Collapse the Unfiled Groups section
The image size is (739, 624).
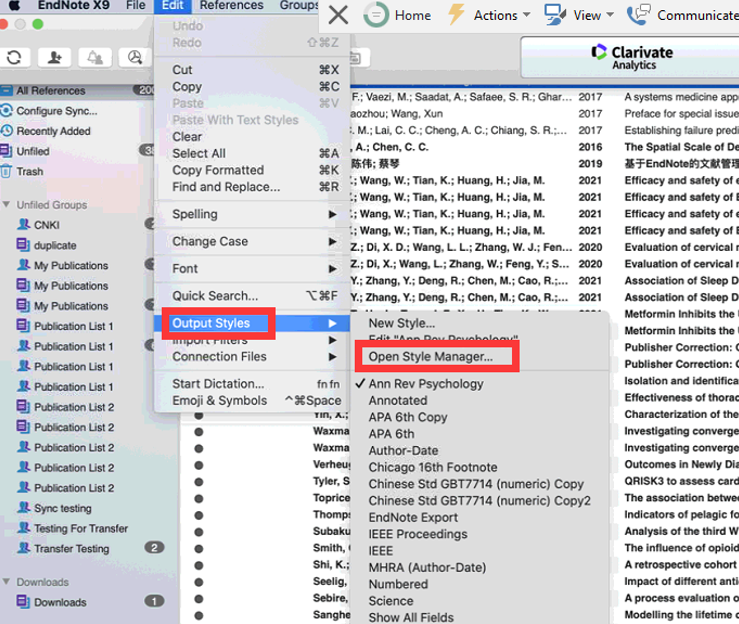coord(6,205)
